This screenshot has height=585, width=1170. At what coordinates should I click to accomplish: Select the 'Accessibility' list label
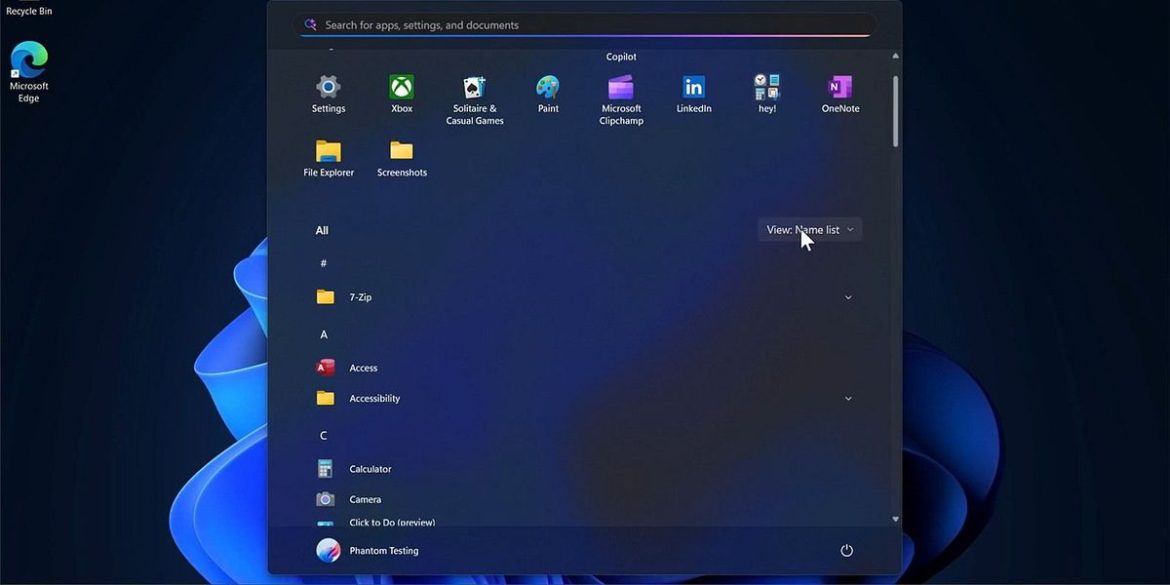pyautogui.click(x=375, y=398)
